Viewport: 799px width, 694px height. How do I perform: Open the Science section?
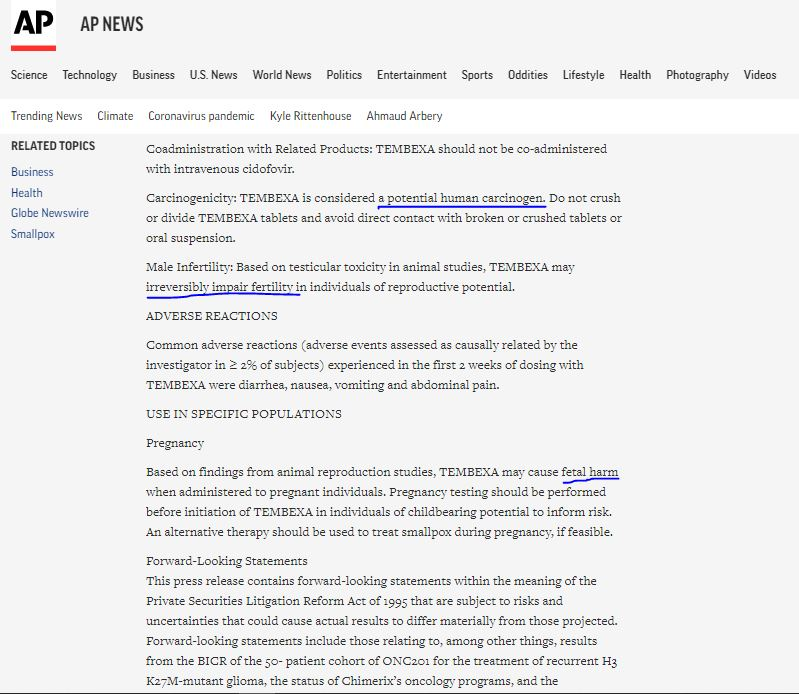click(x=29, y=75)
